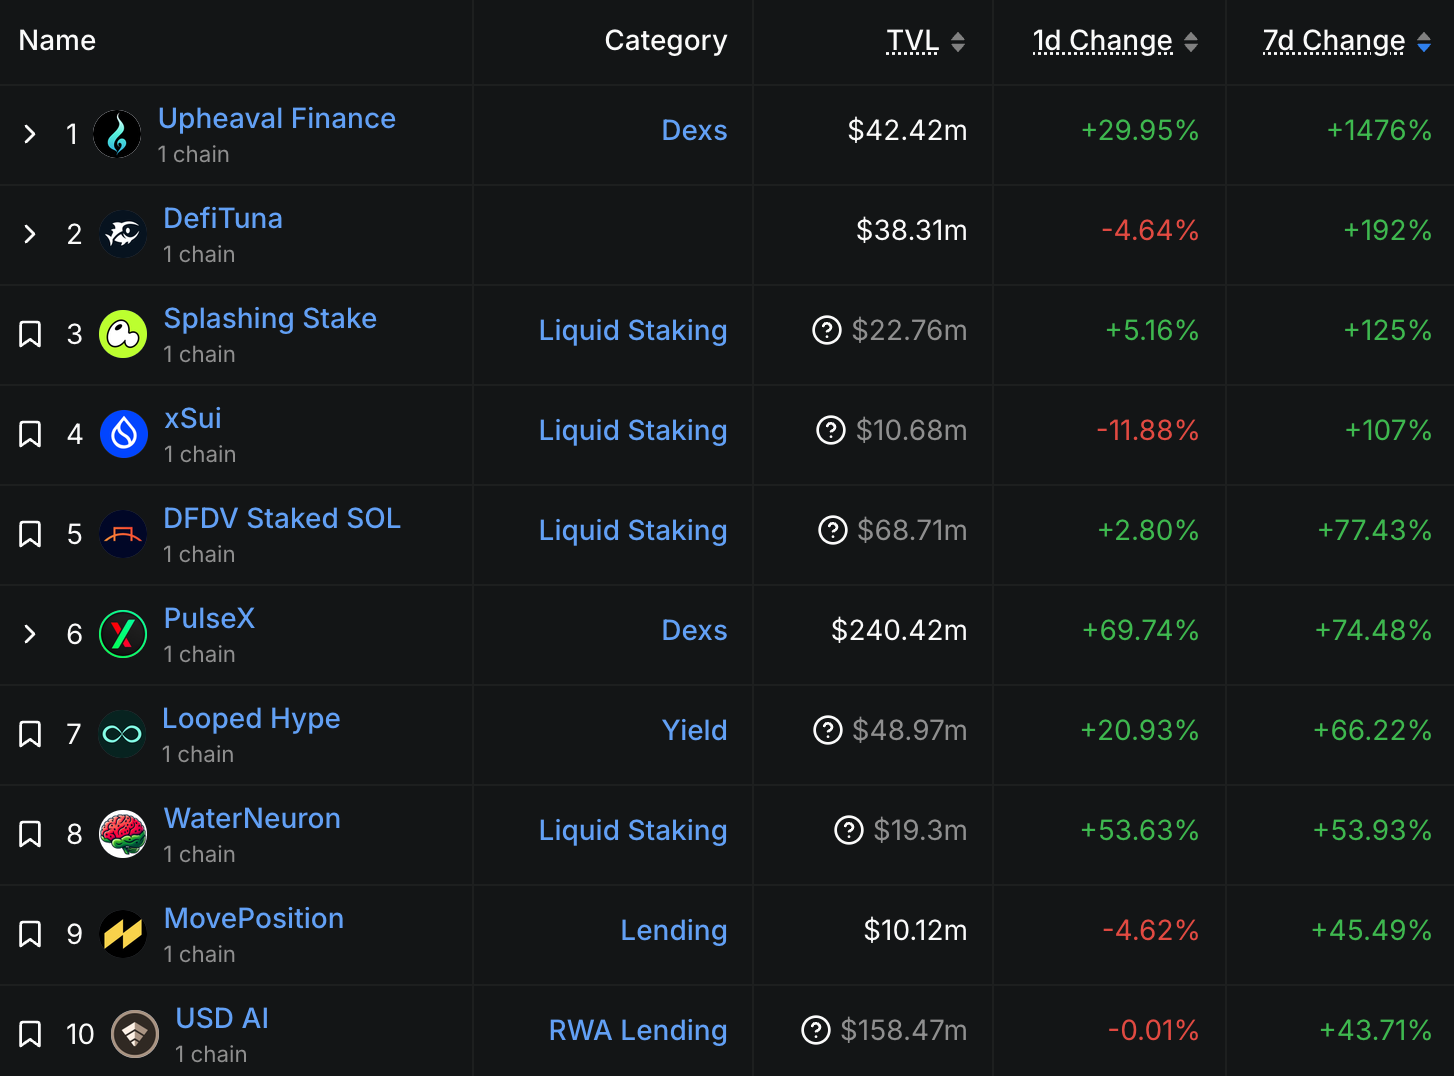Image resolution: width=1454 pixels, height=1076 pixels.
Task: Click the Splashing Stake logo icon
Action: (x=123, y=334)
